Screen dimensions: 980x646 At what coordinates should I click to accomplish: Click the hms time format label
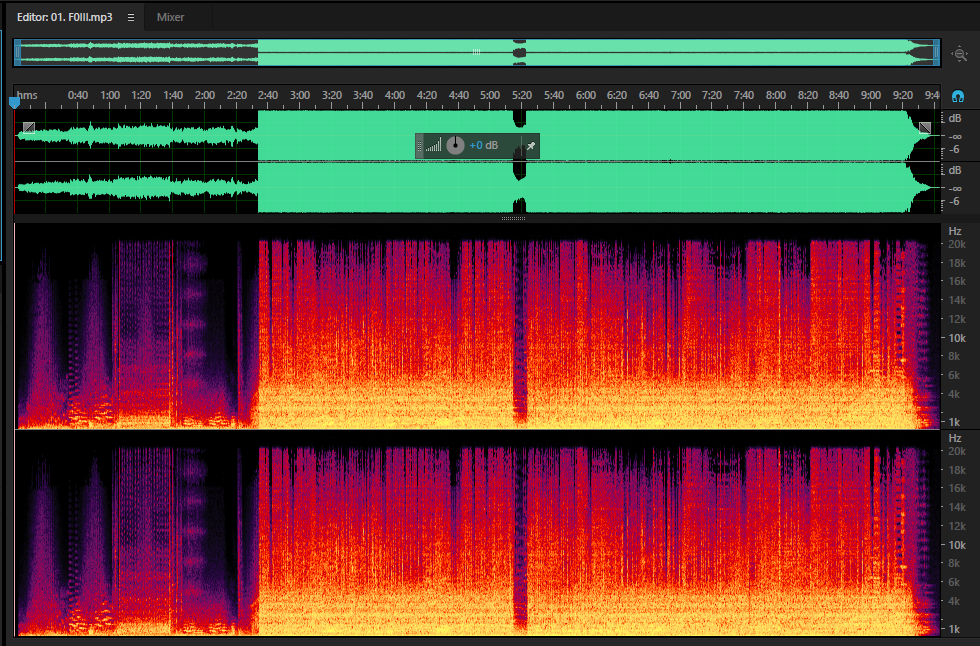click(27, 95)
